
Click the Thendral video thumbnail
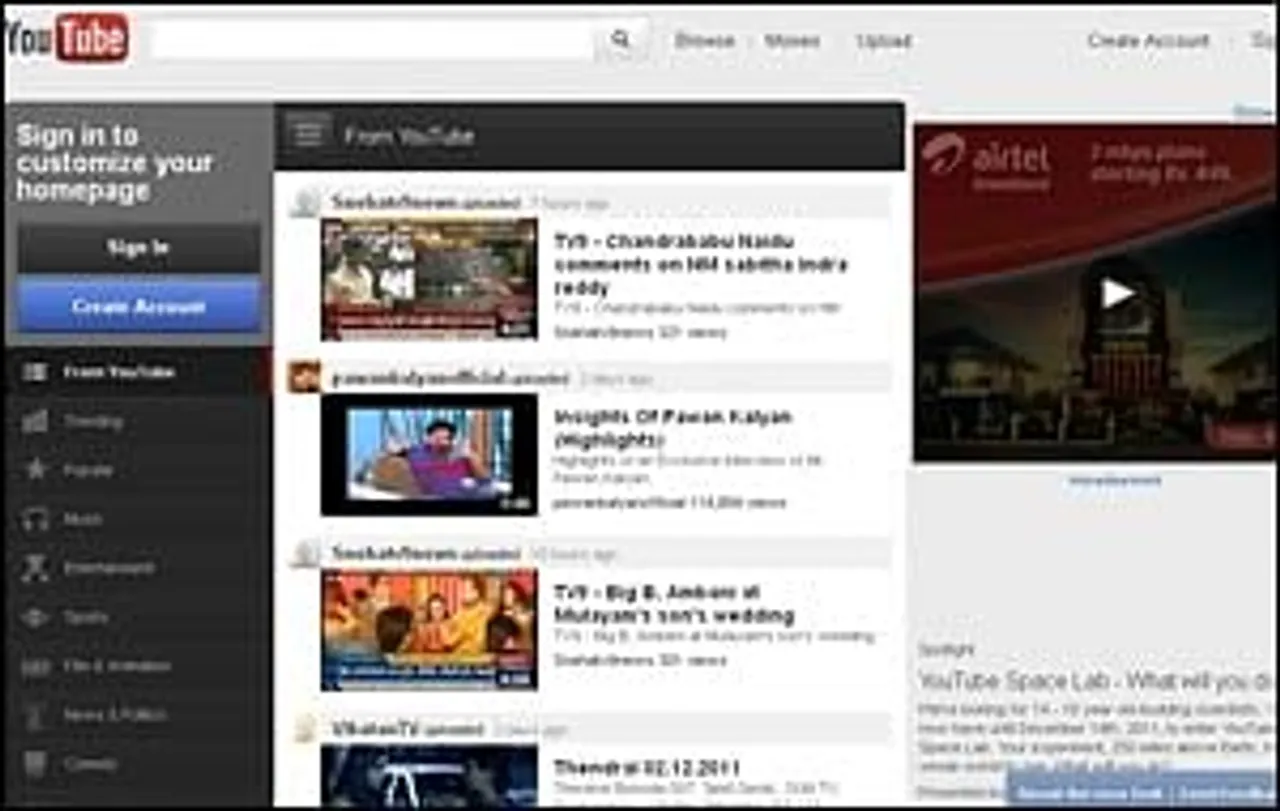pos(429,775)
